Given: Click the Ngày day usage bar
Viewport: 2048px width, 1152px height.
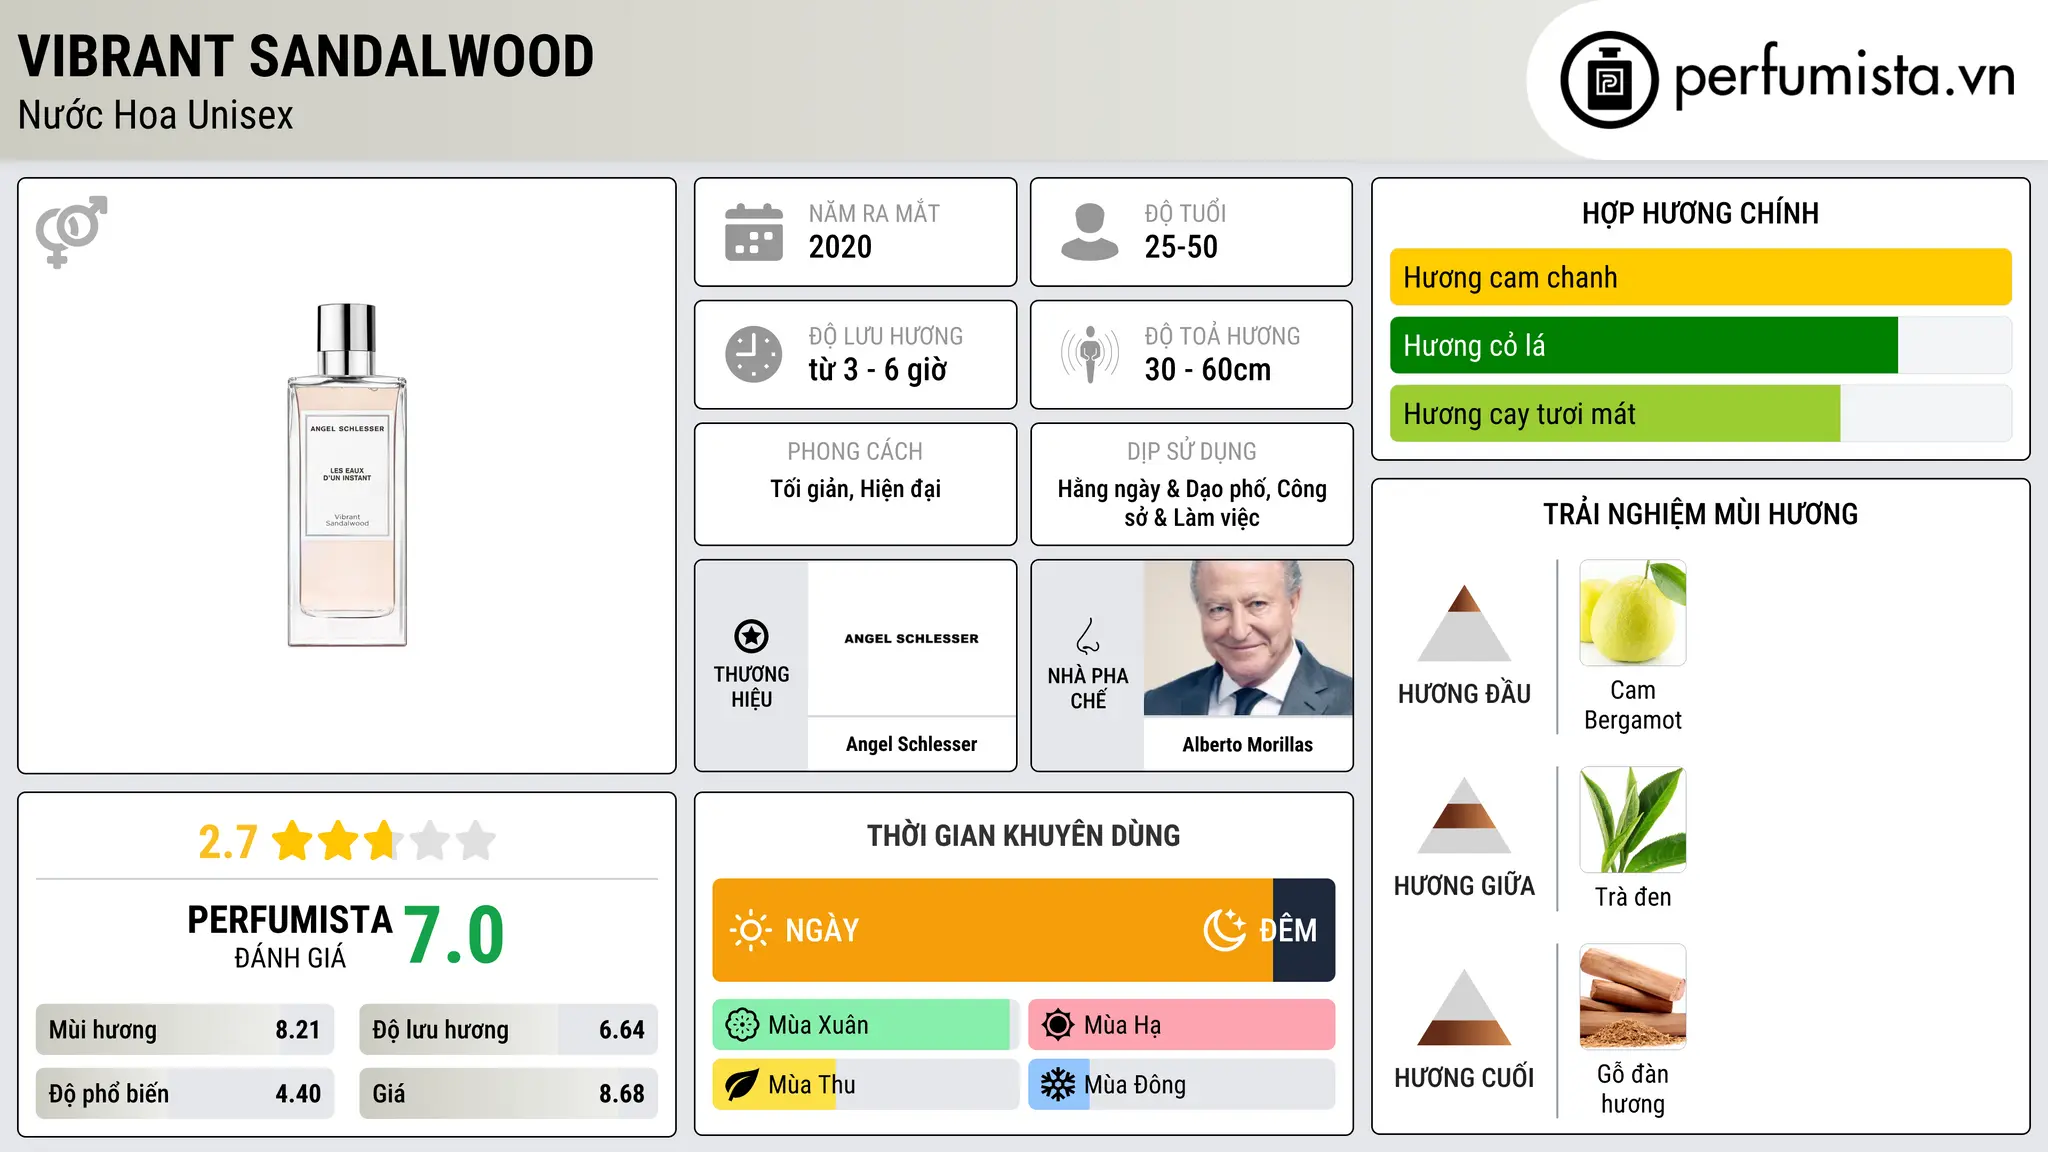Looking at the screenshot, I should [992, 930].
